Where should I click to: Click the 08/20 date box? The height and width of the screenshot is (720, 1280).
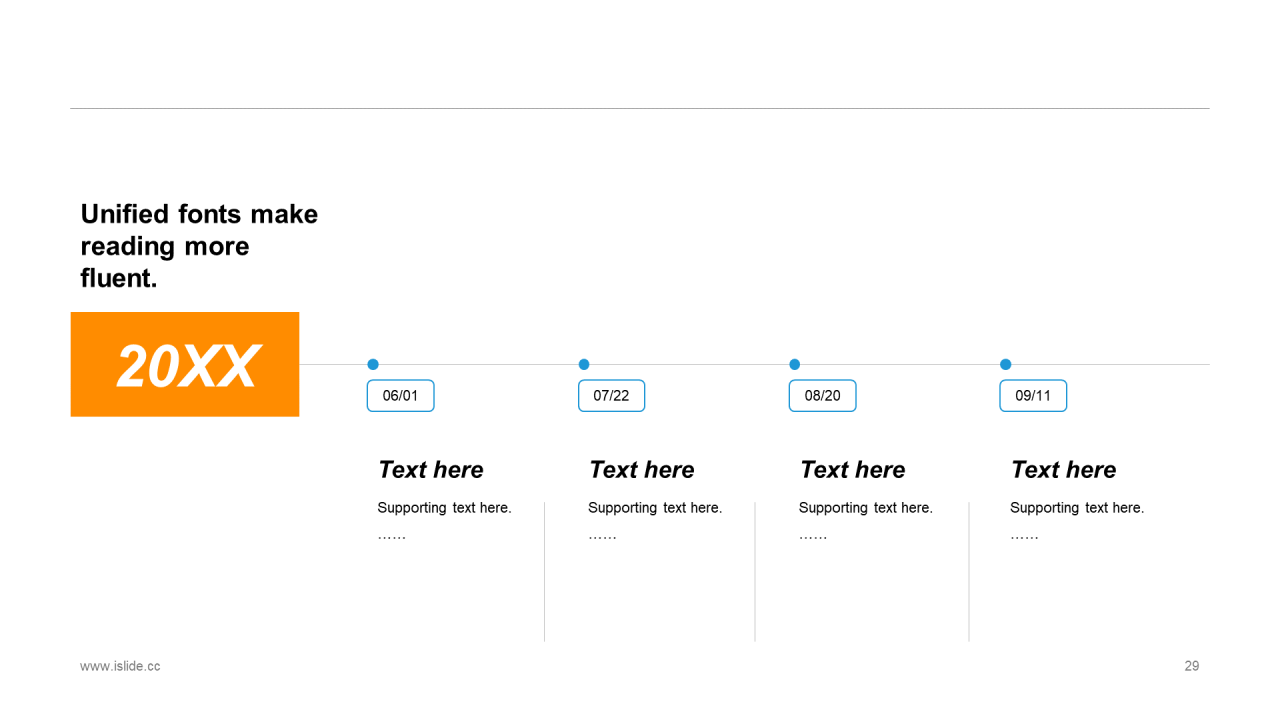coord(823,396)
